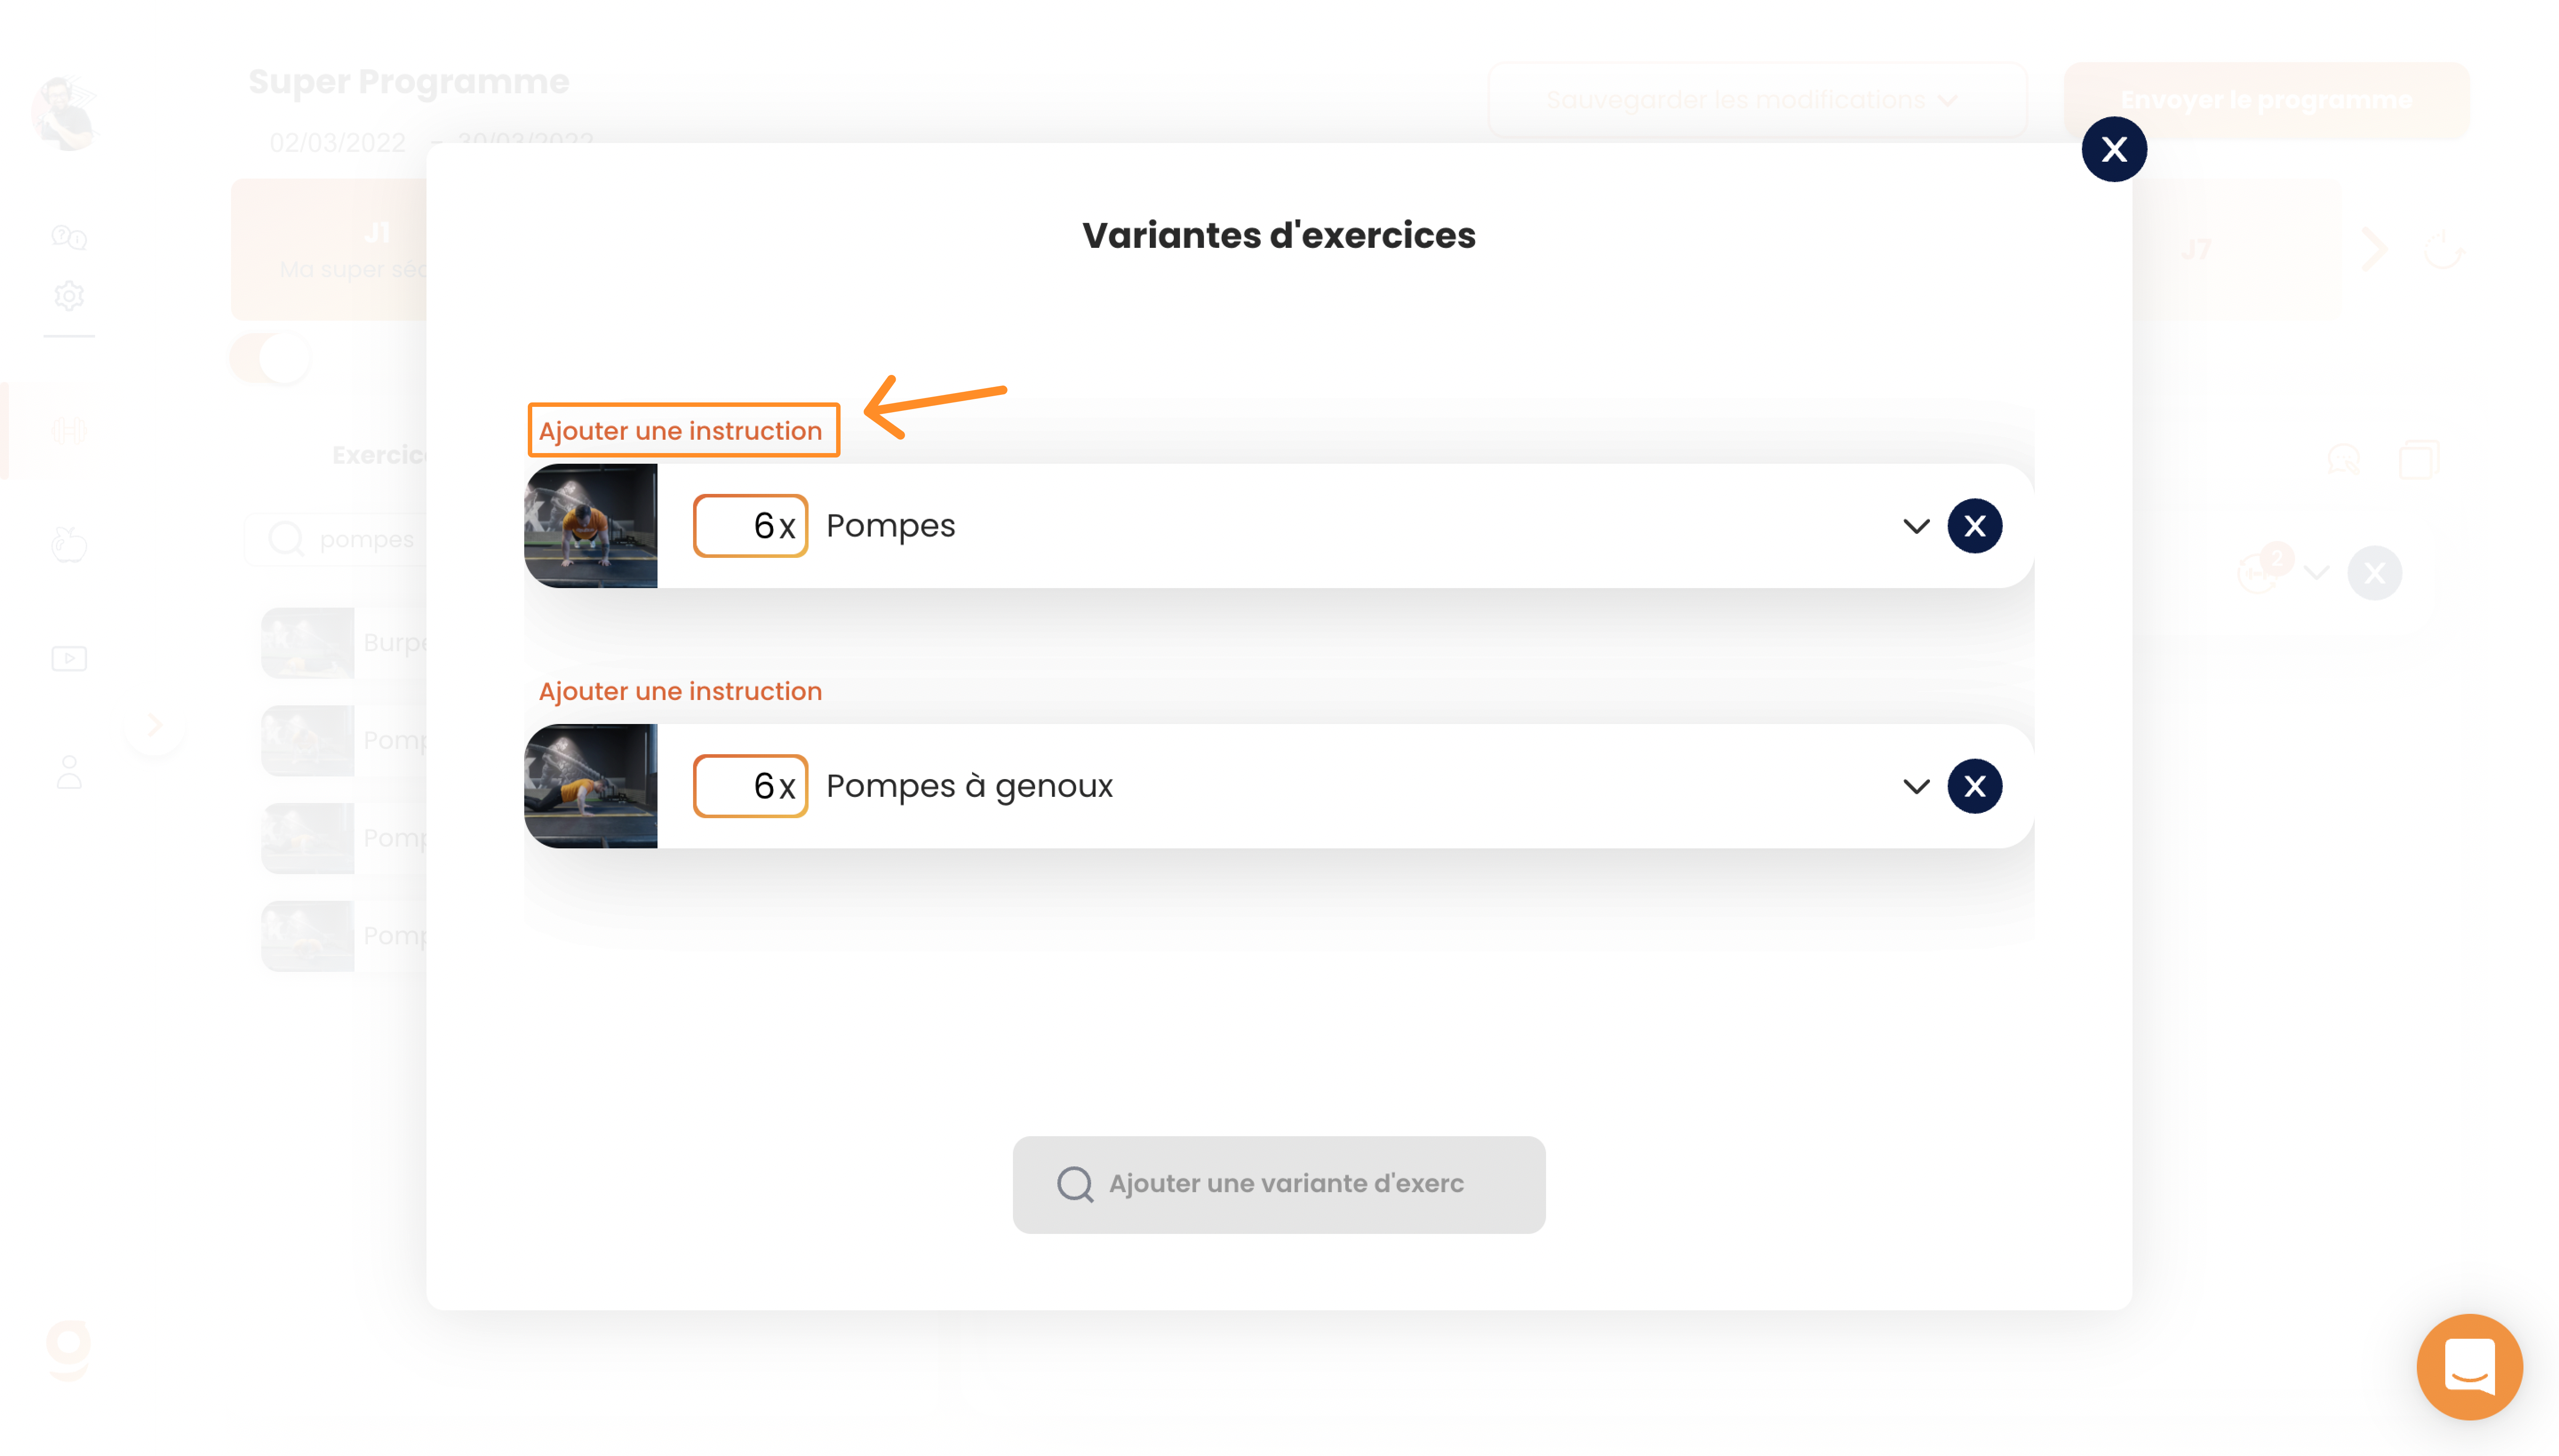The height and width of the screenshot is (1456, 2559).
Task: Focus the Ajouter une variante d'exercice search
Action: click(1278, 1184)
